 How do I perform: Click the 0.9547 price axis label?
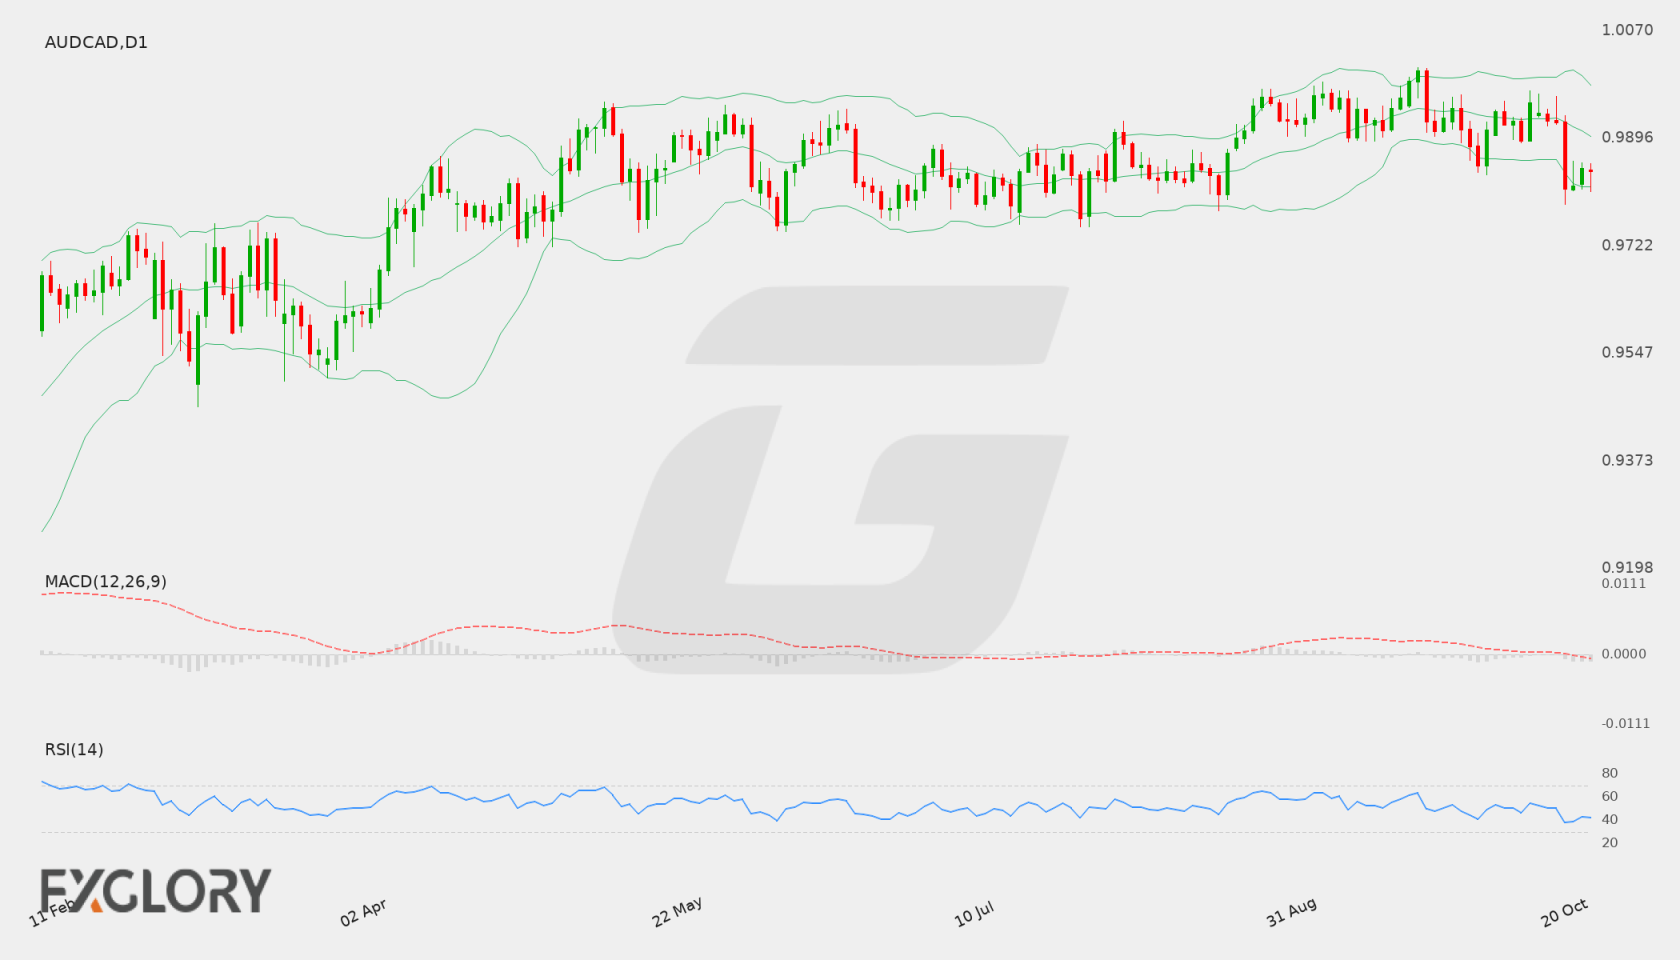(x=1627, y=352)
